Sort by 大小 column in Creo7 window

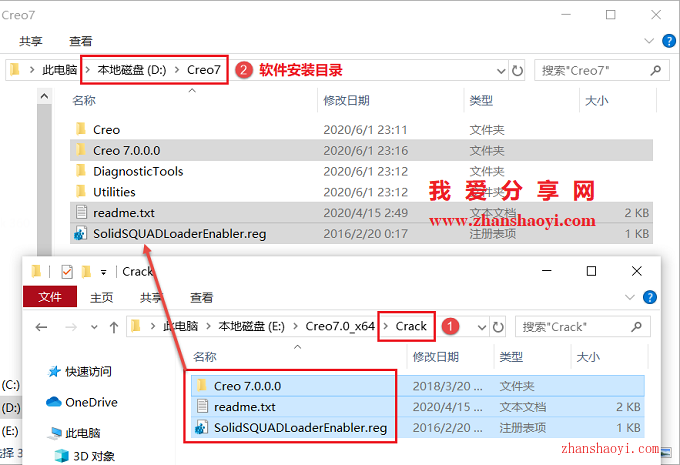[x=596, y=101]
